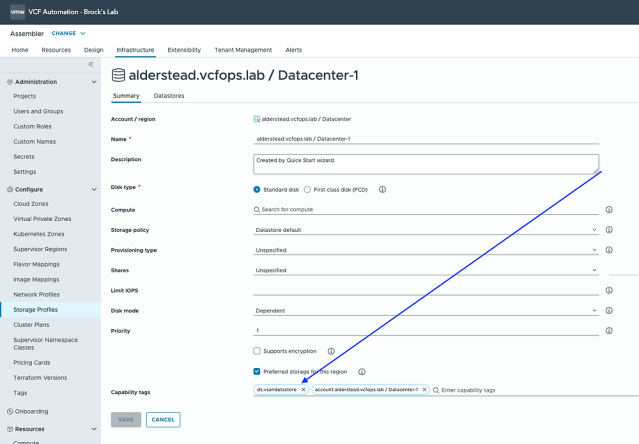This screenshot has height=444, width=639.
Task: Click the Onboarding icon
Action: (10, 411)
